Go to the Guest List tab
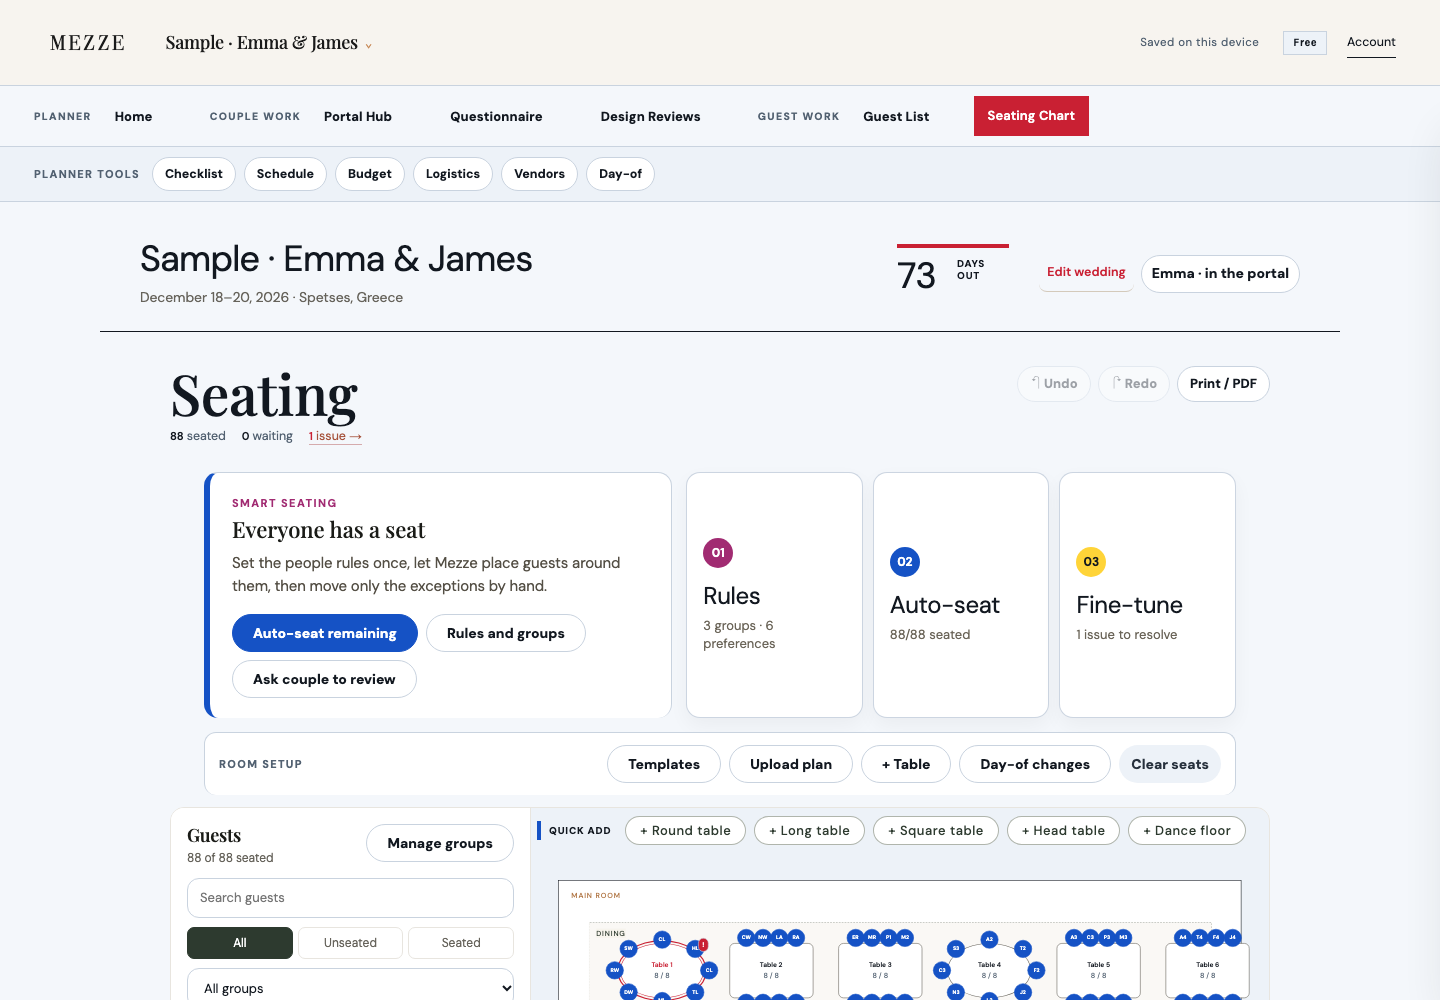The height and width of the screenshot is (1000, 1440). 896,116
